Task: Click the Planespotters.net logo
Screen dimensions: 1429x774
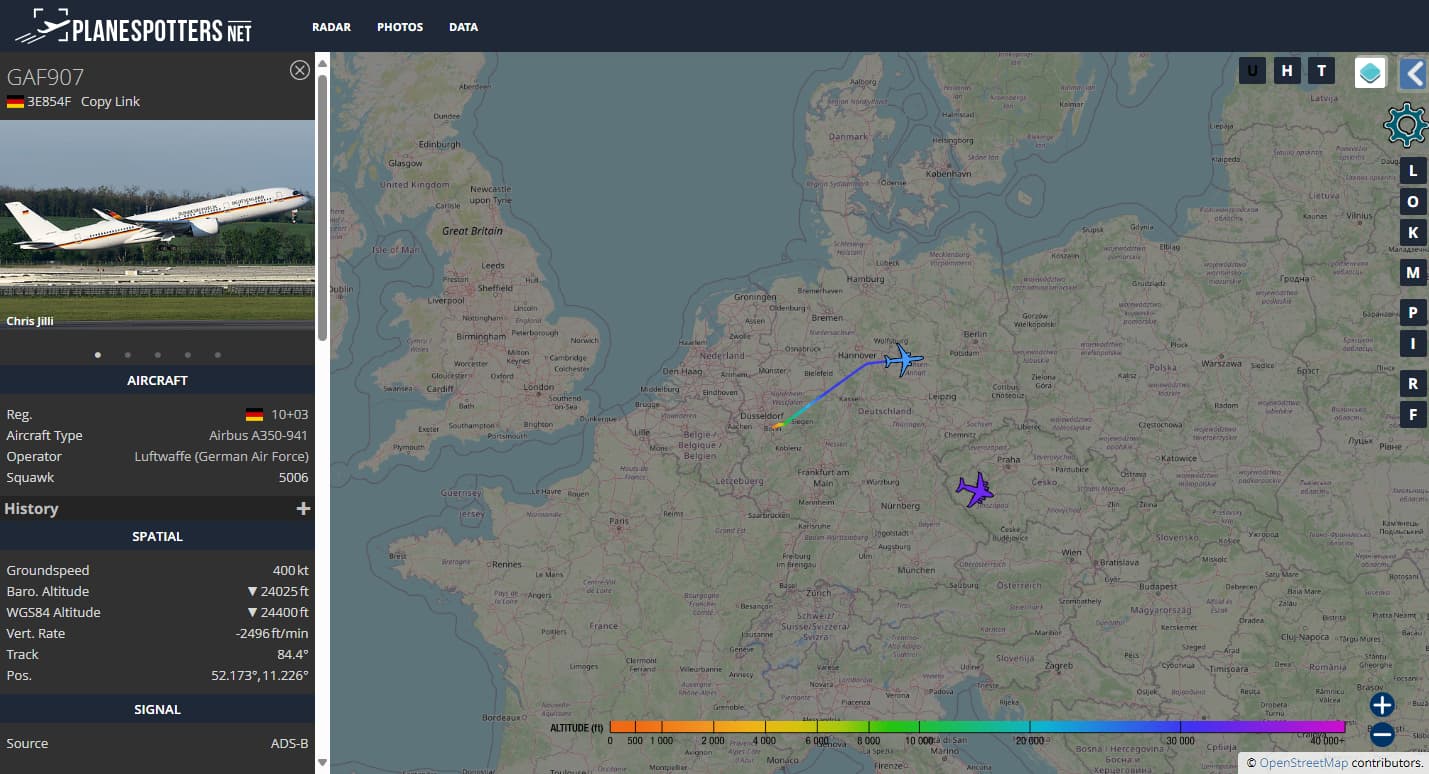Action: pos(133,27)
